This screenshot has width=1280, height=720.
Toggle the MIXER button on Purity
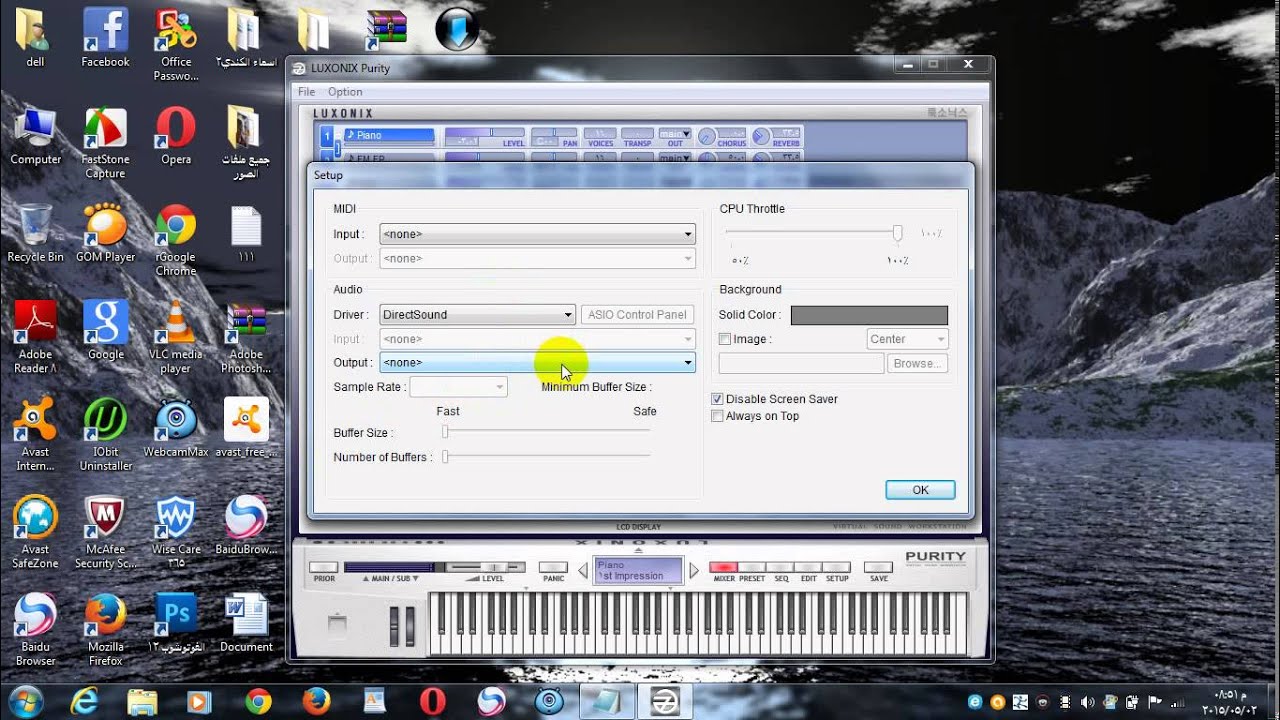tap(723, 568)
